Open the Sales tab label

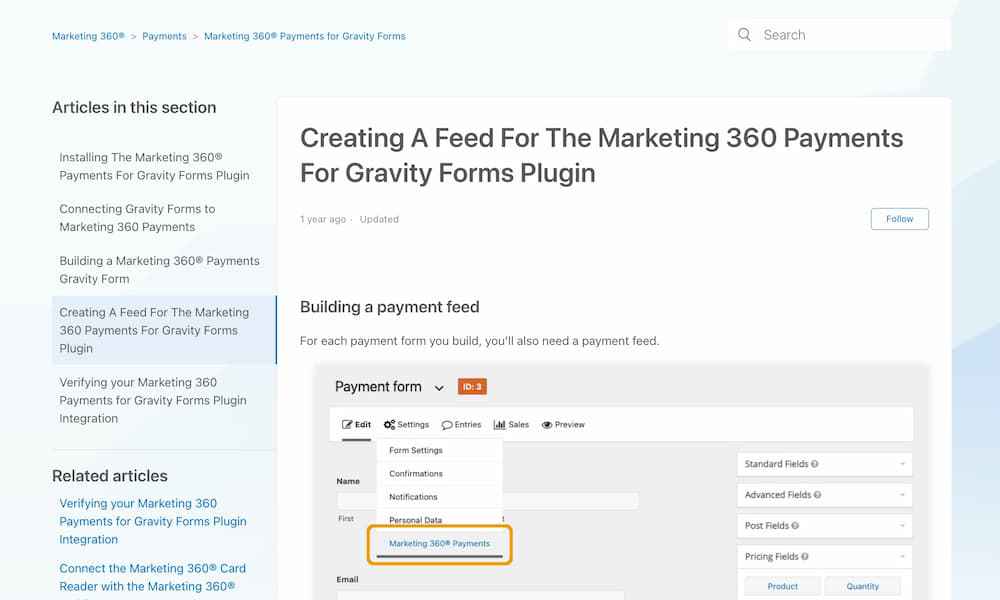coord(518,425)
